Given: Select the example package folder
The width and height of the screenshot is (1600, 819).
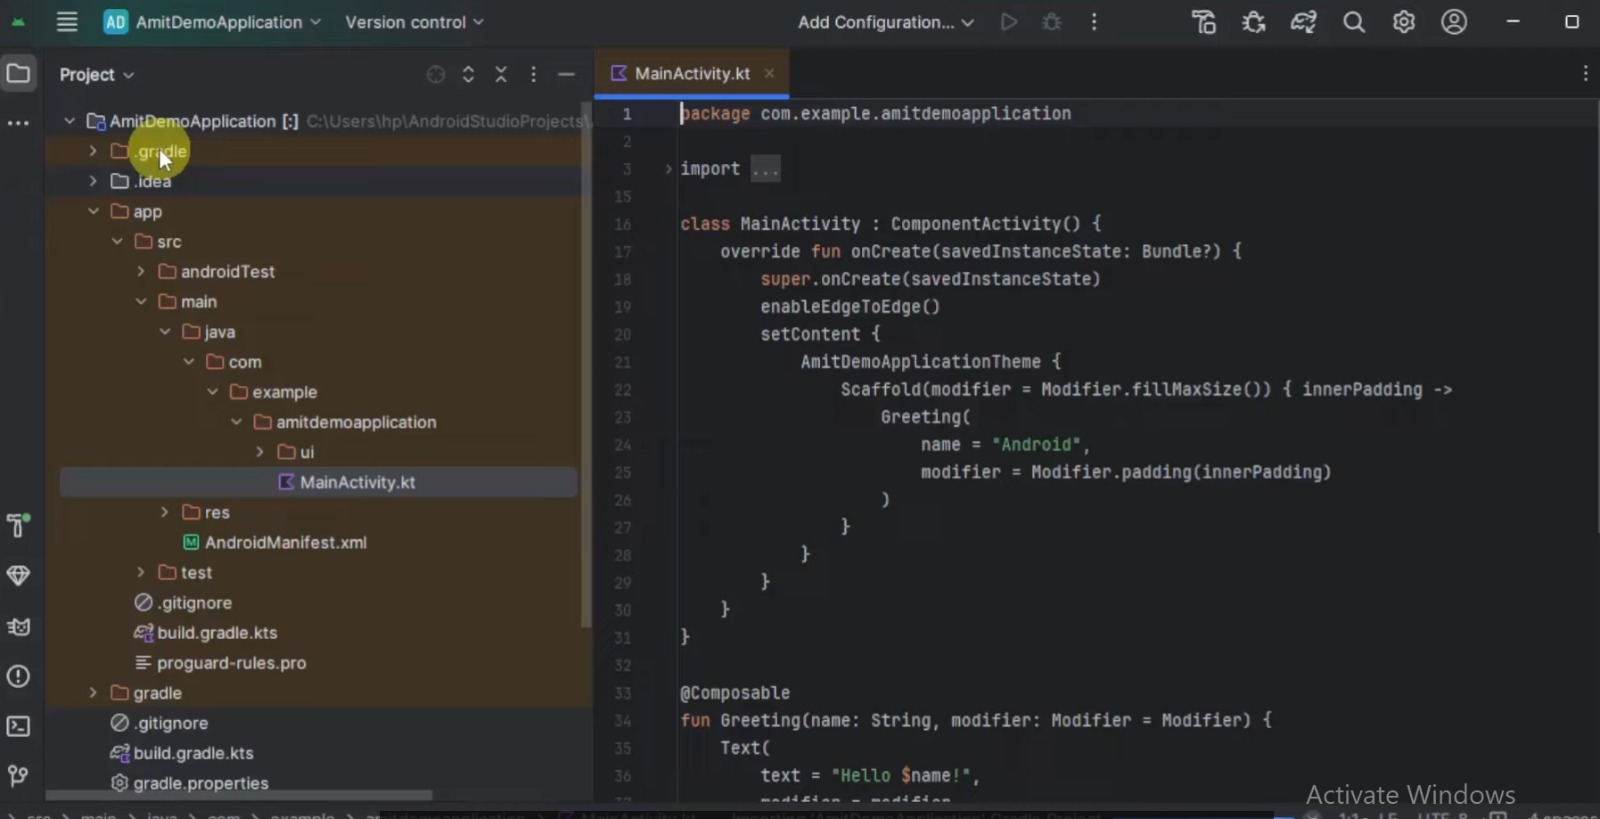Looking at the screenshot, I should coord(273,392).
